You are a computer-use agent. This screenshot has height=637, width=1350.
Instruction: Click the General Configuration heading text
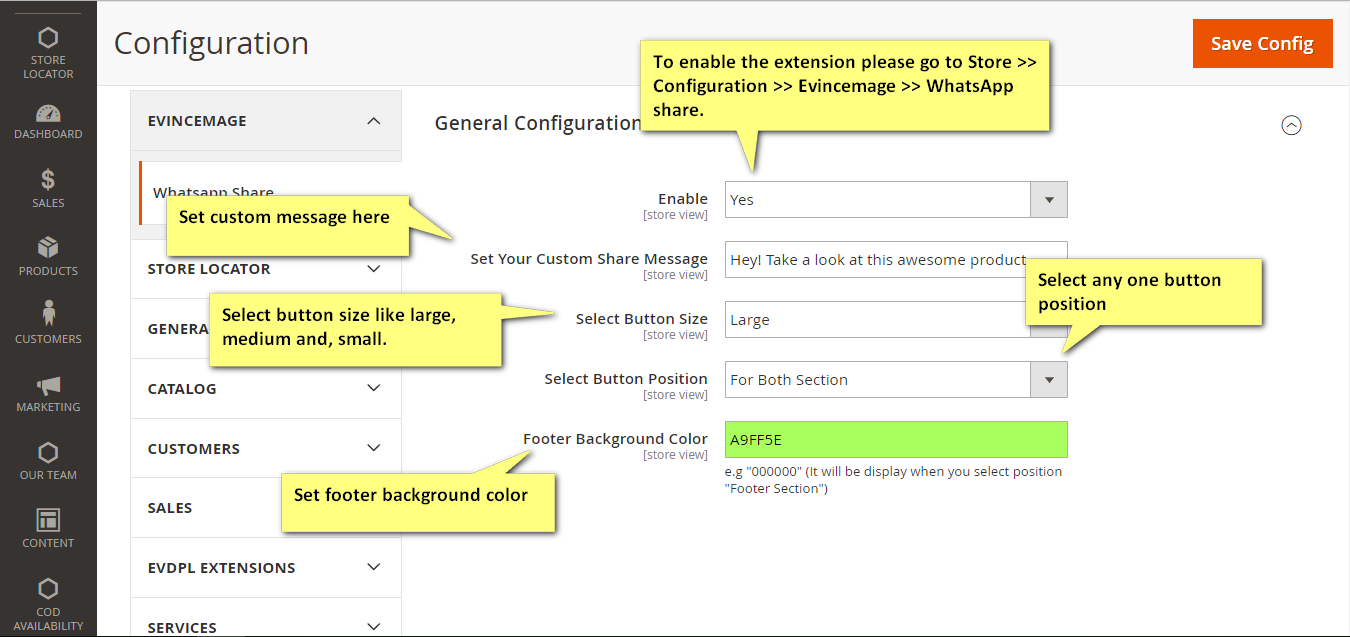pyautogui.click(x=537, y=123)
